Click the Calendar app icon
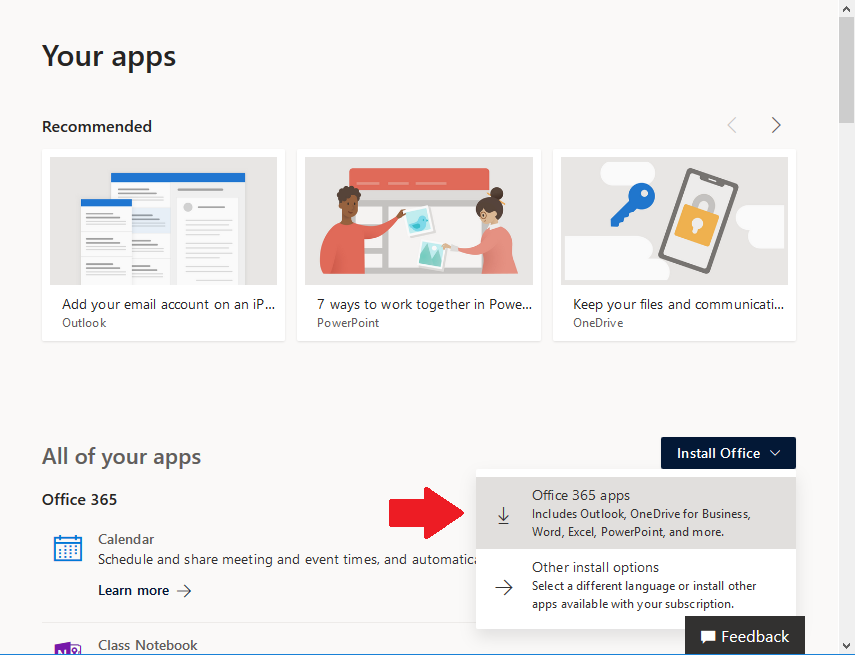This screenshot has height=655, width=855. [68, 548]
